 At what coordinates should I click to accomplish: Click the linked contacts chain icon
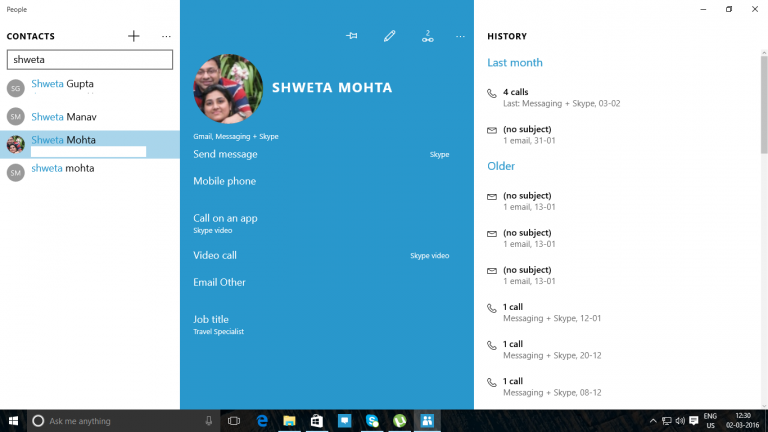[x=428, y=37]
